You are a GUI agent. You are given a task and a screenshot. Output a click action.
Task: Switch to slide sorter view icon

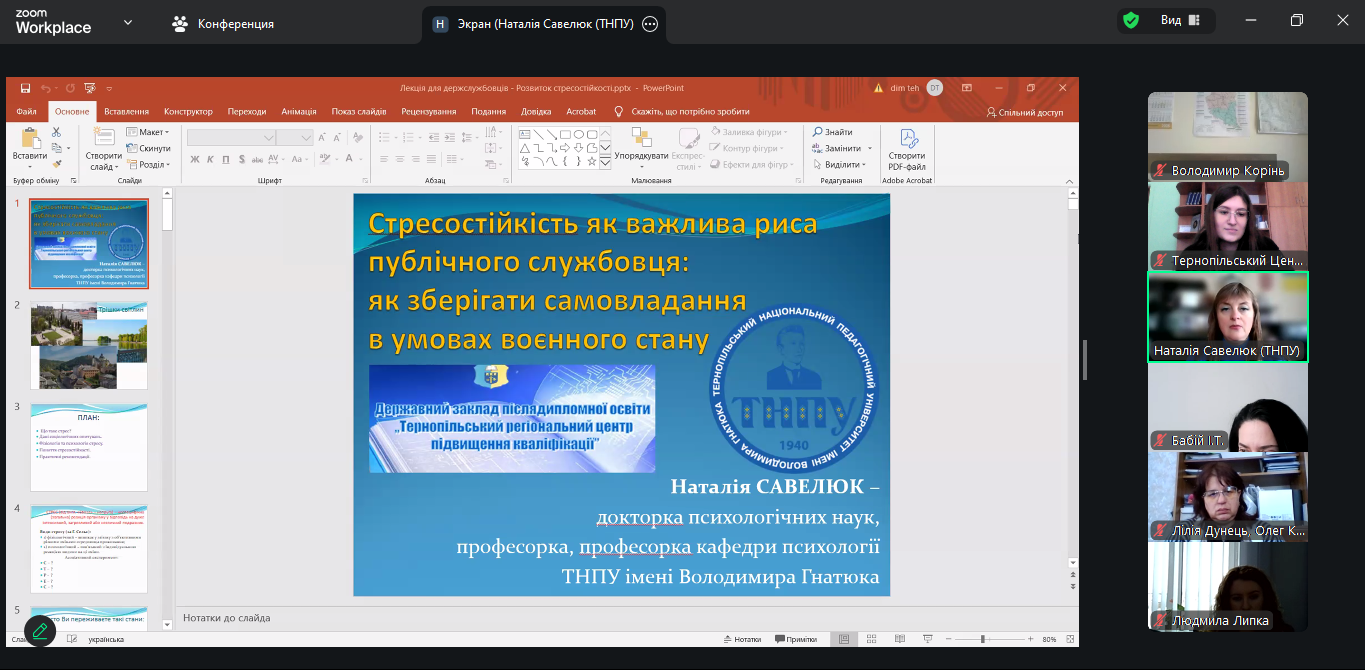[873, 639]
